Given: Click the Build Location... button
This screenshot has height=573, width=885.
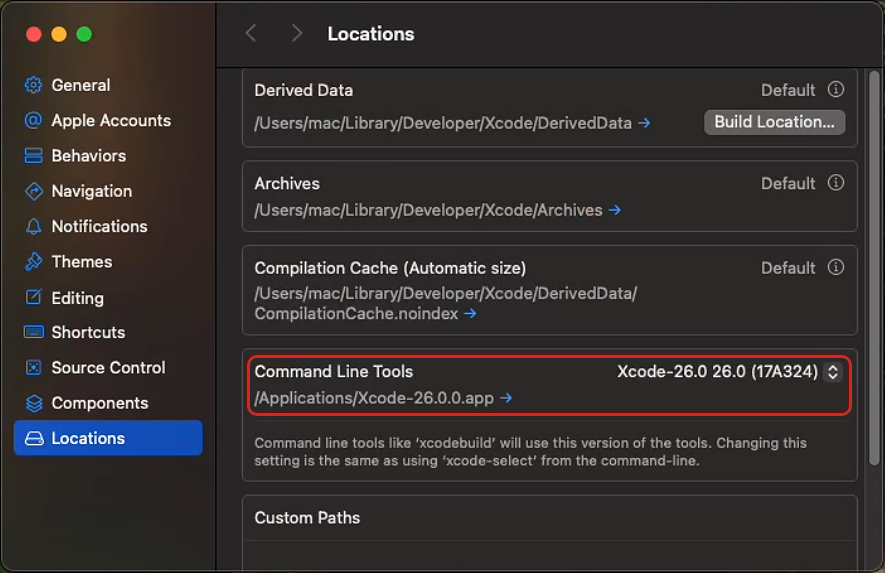Looking at the screenshot, I should point(774,122).
